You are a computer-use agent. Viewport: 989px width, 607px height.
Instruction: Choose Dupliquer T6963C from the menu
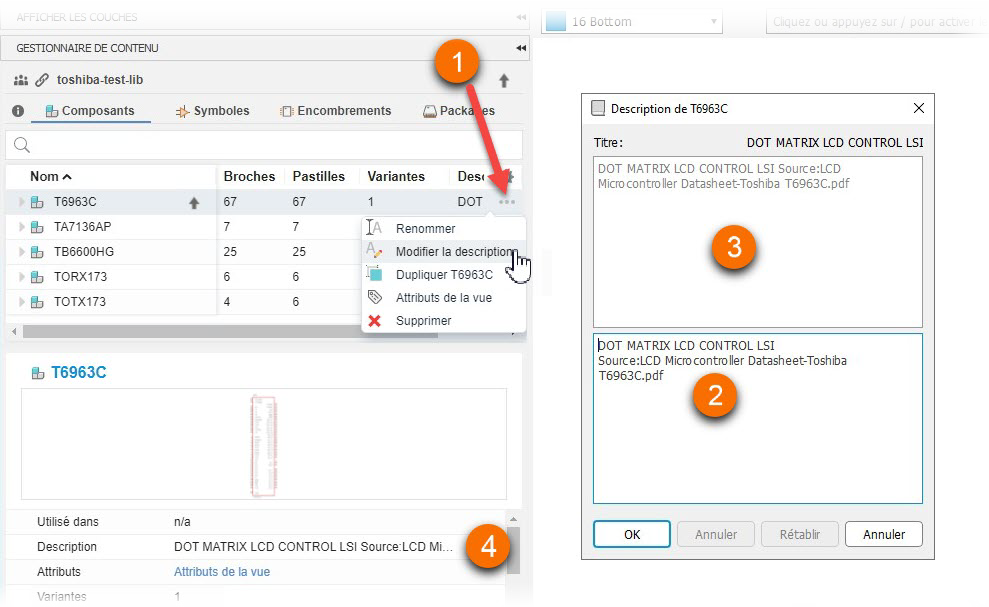click(x=443, y=274)
